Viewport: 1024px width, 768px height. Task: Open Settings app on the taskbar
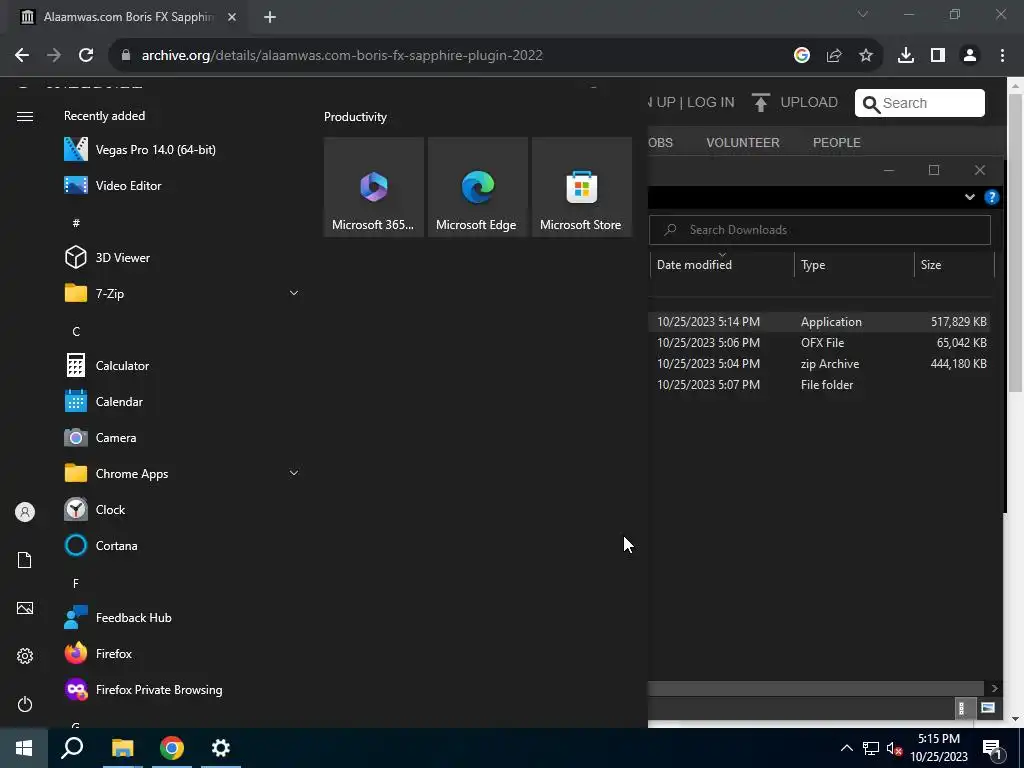pos(221,748)
